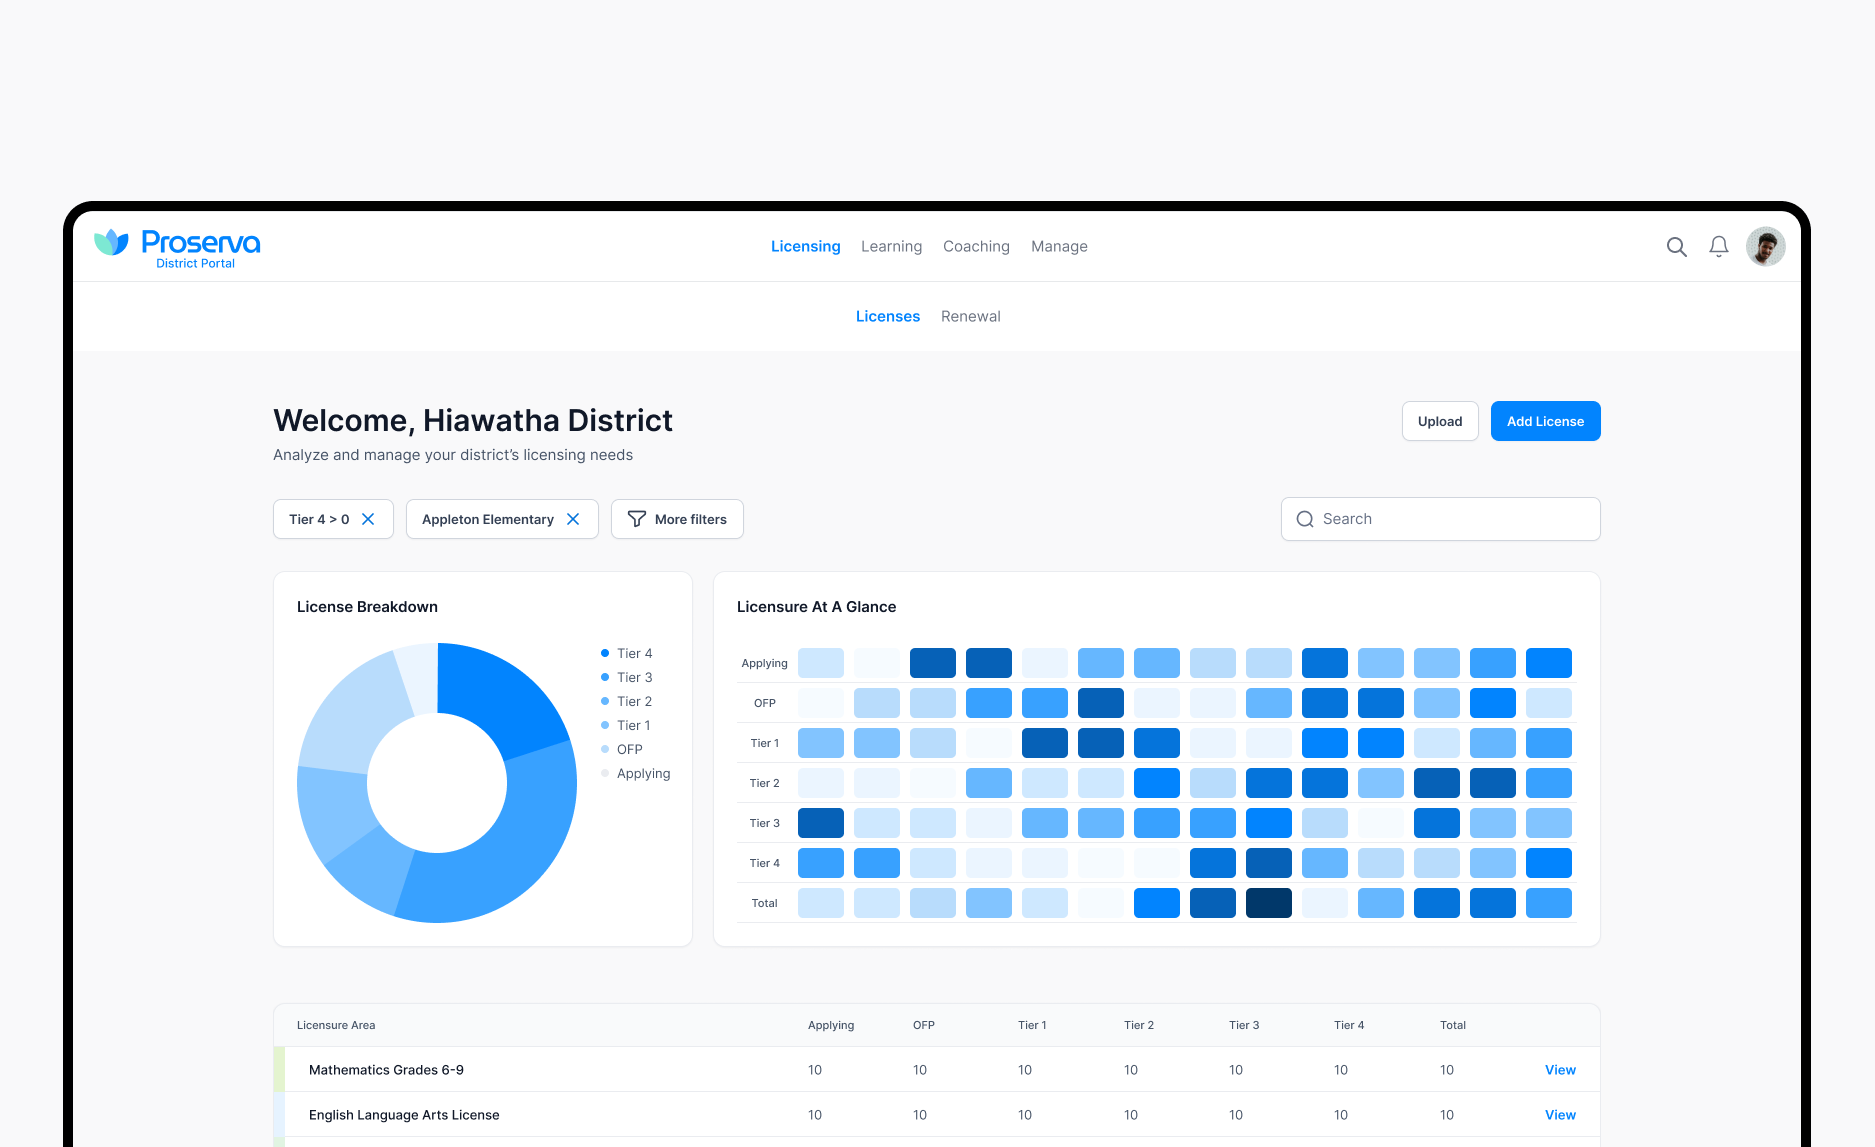Click the Tier 2 column header in table
The height and width of the screenshot is (1147, 1875).
[x=1139, y=1025]
